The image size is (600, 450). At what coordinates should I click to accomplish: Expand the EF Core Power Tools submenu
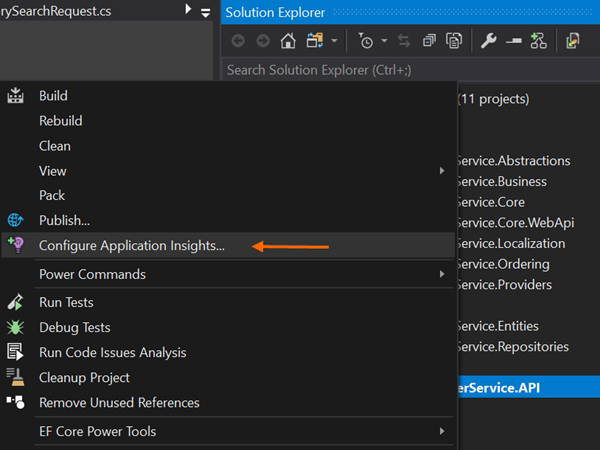pos(441,431)
